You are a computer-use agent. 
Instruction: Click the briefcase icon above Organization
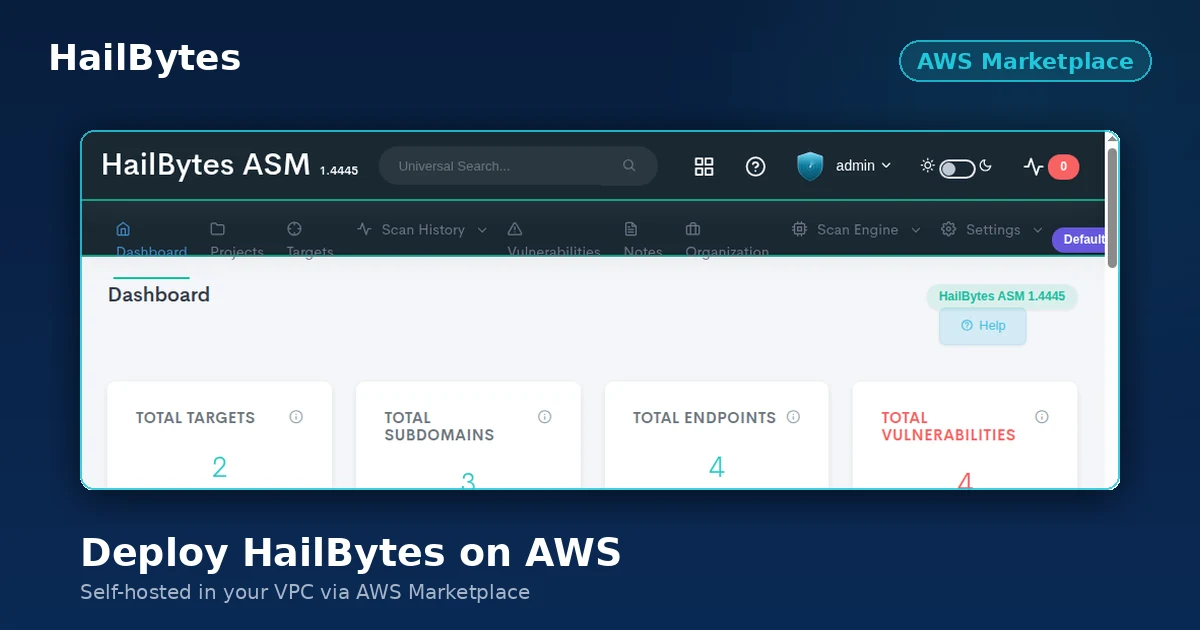point(693,229)
